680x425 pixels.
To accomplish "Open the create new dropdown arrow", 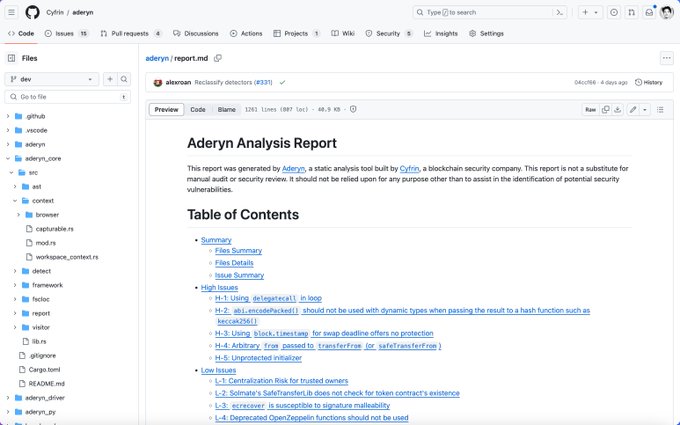I will (x=596, y=13).
